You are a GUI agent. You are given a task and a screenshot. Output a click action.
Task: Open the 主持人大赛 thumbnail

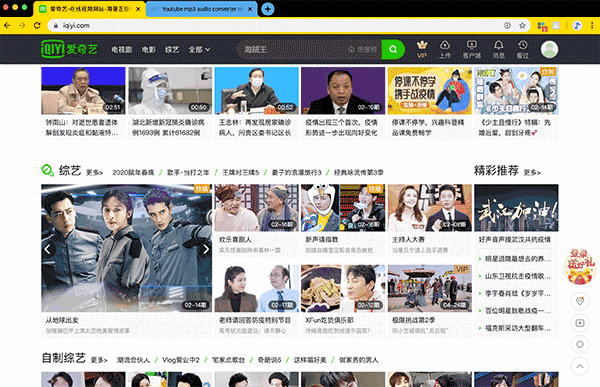[x=430, y=208]
